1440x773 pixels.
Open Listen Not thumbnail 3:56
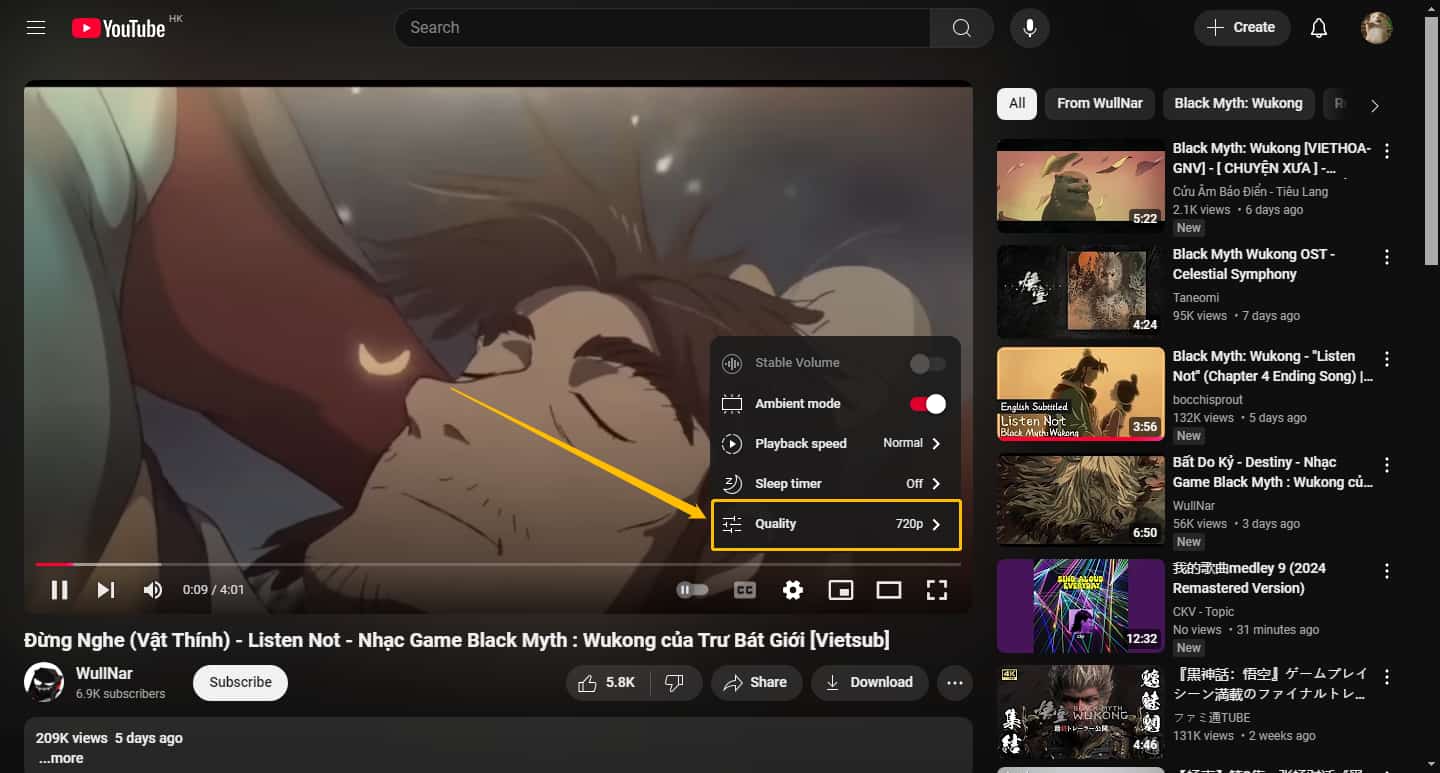coord(1081,394)
